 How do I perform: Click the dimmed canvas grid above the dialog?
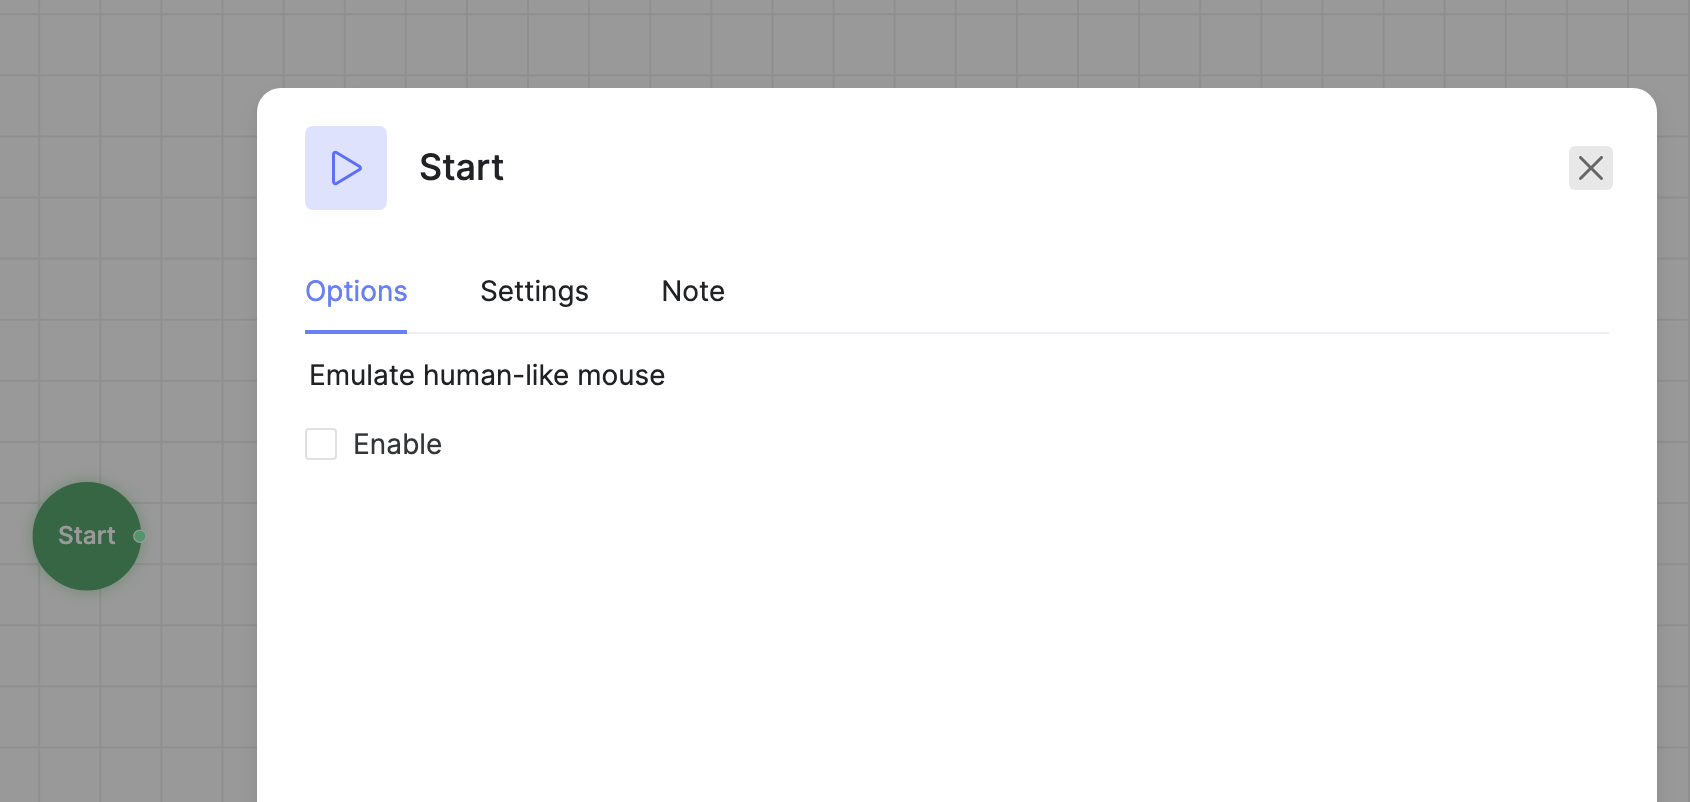pos(800,40)
